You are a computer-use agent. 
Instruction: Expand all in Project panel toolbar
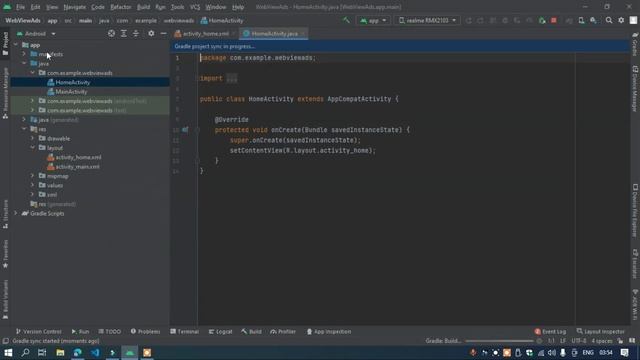click(x=124, y=33)
